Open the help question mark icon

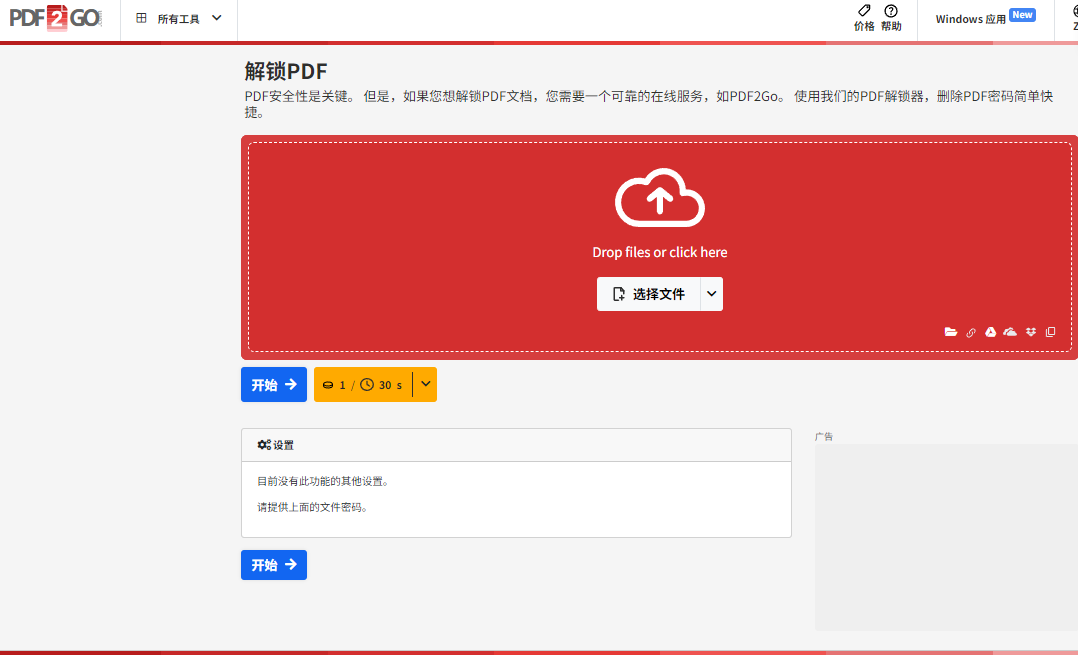tap(891, 11)
